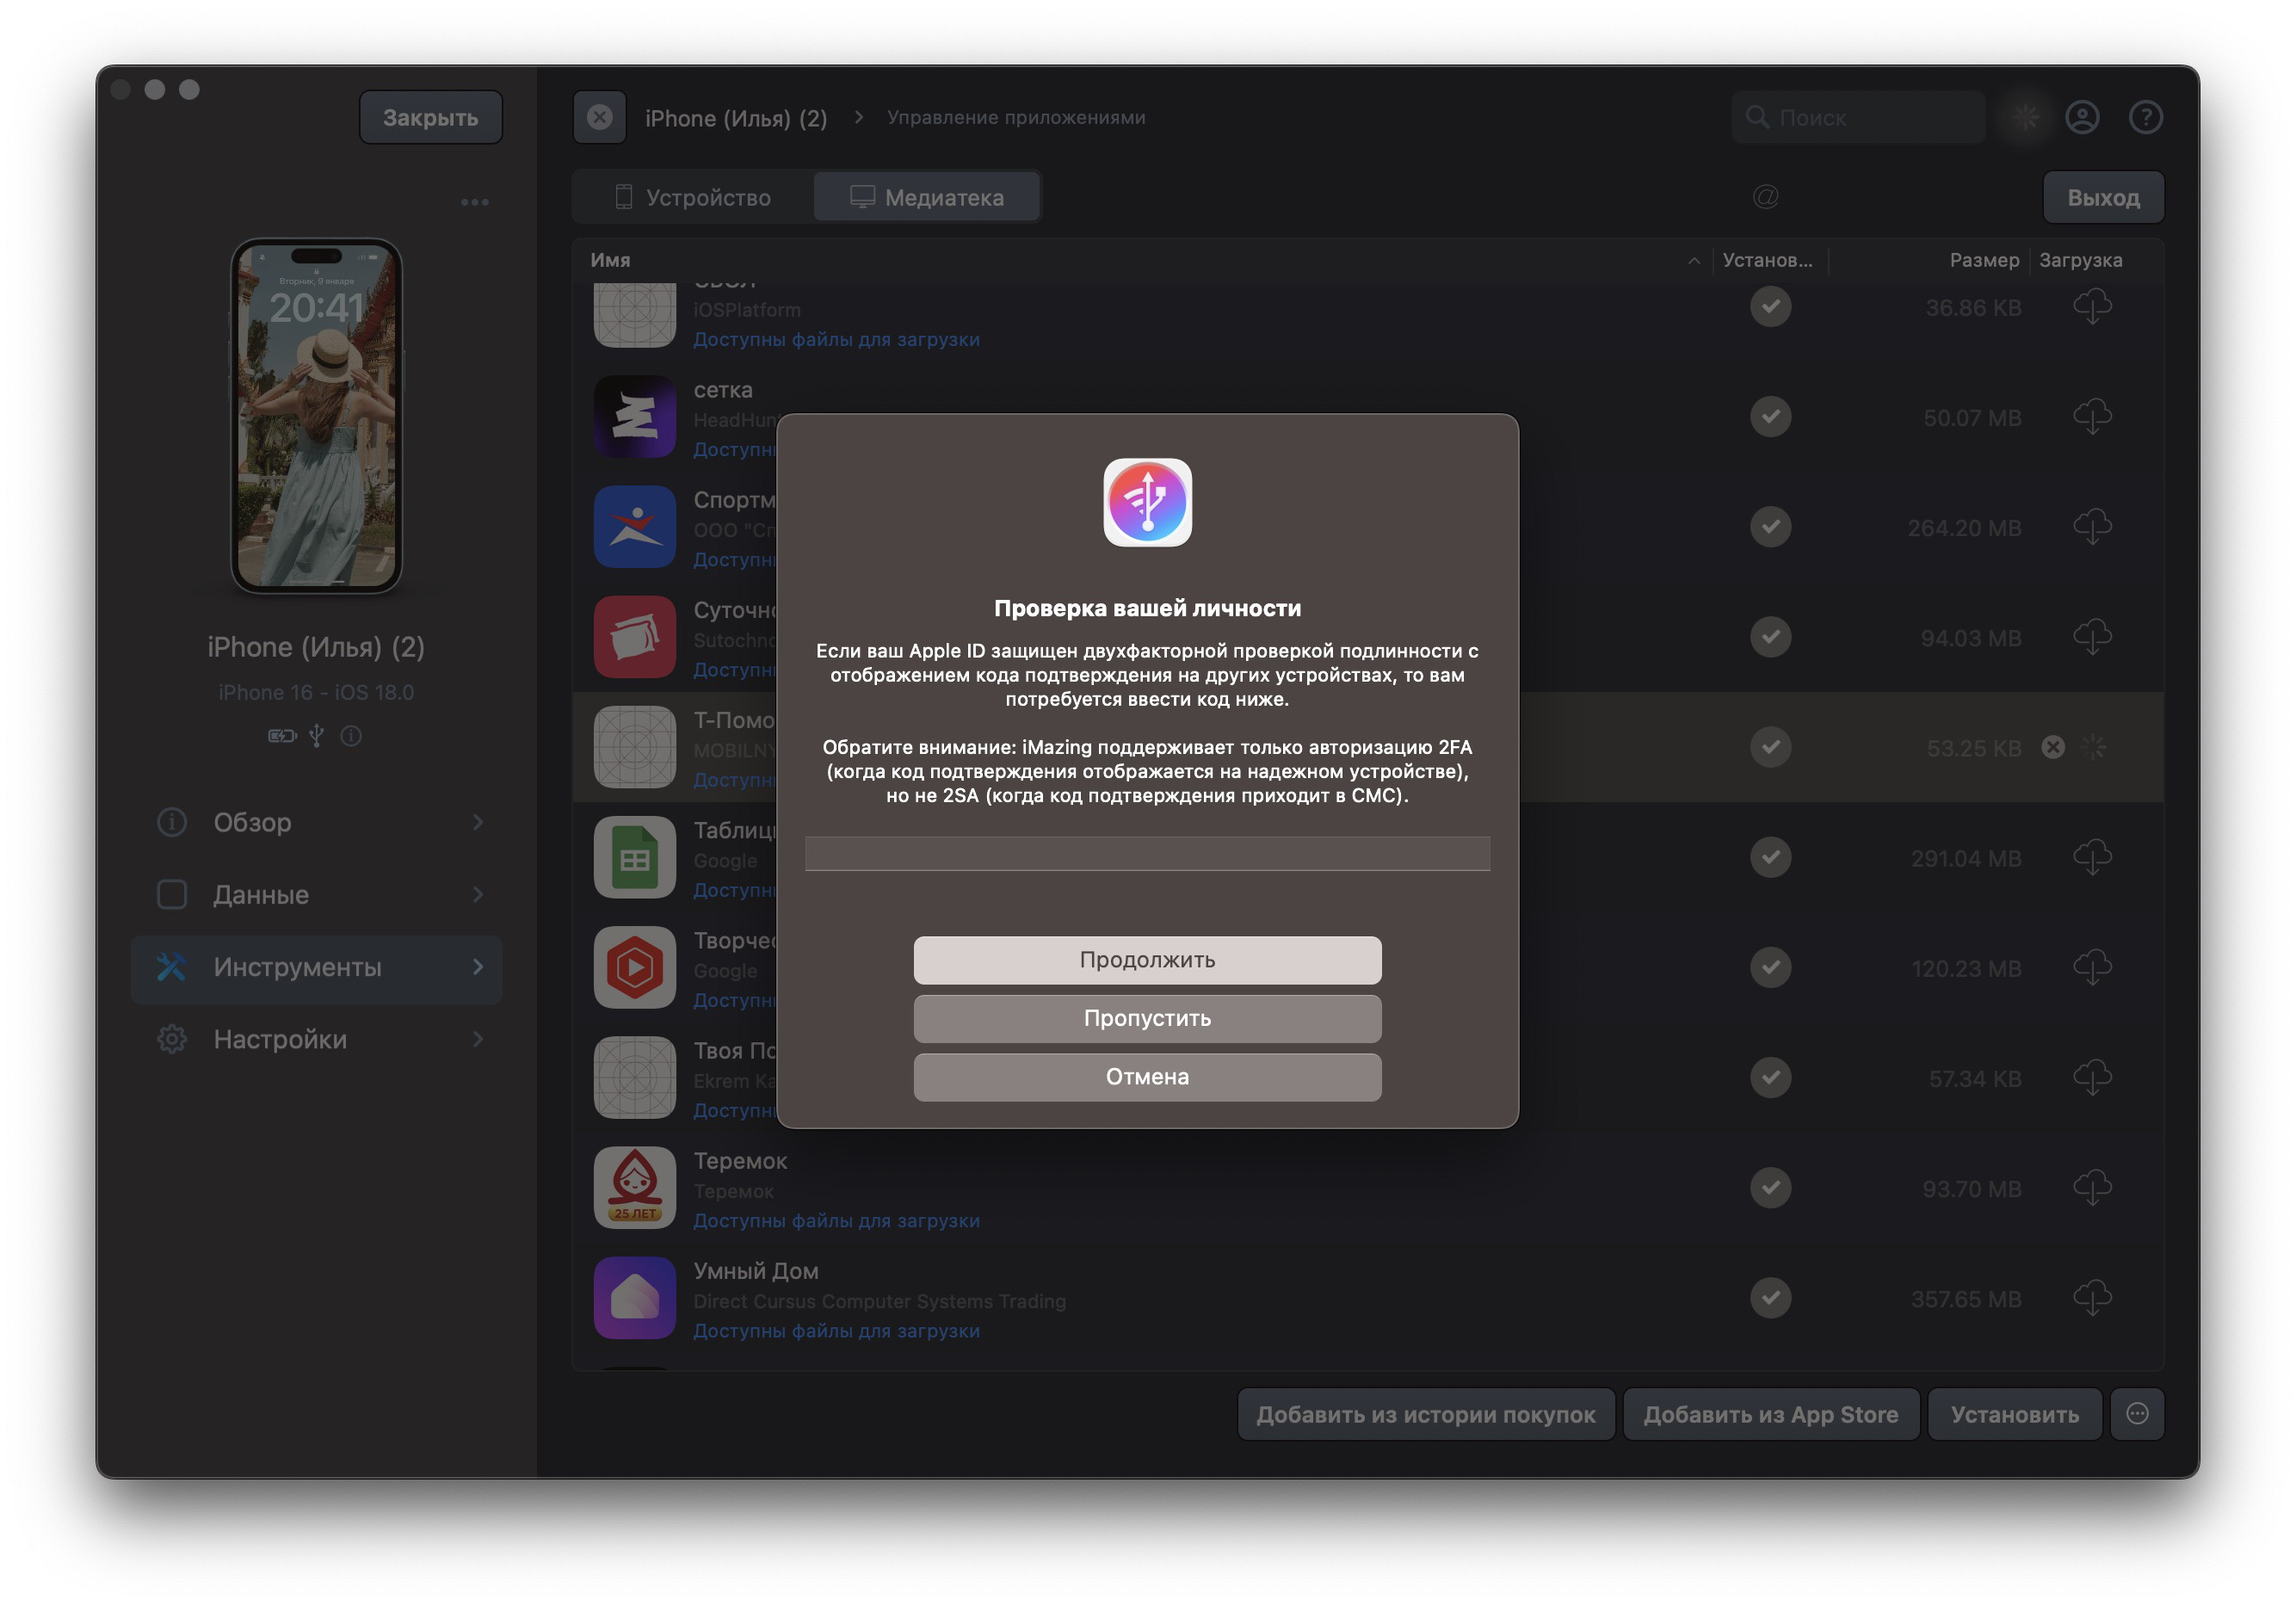Click the USB connection icon under device name
This screenshot has height=1606, width=2296.
pyautogui.click(x=316, y=736)
